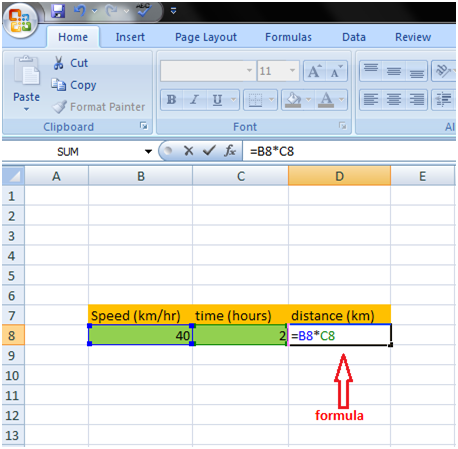Click cell B8 containing 40
Image resolution: width=458 pixels, height=449 pixels.
(141, 335)
